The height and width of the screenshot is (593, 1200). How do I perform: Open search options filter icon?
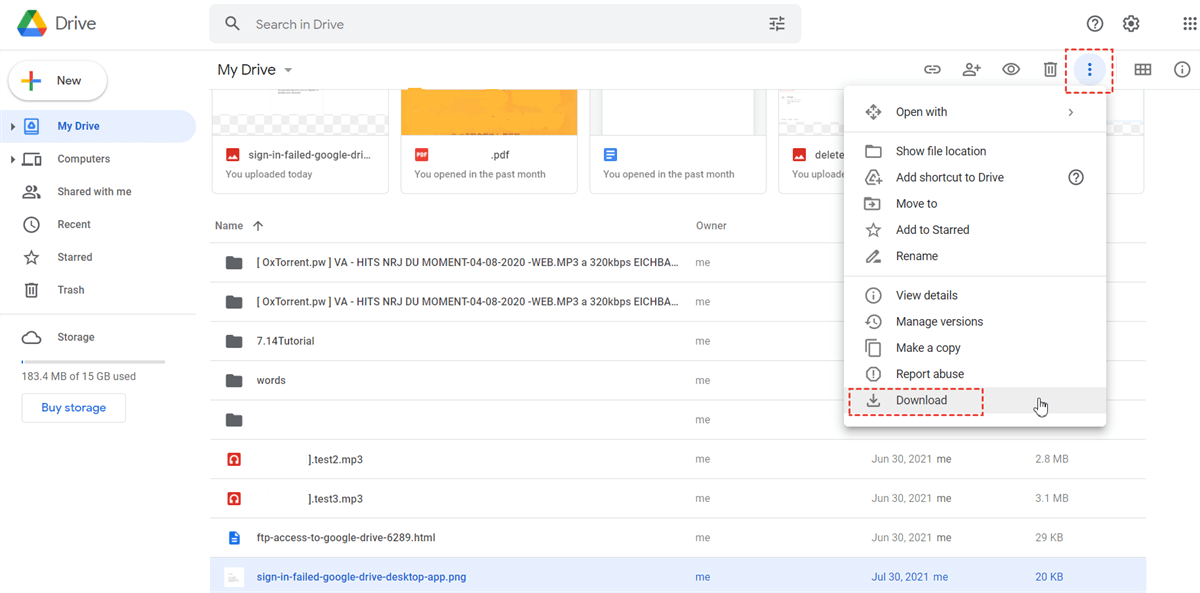point(777,24)
